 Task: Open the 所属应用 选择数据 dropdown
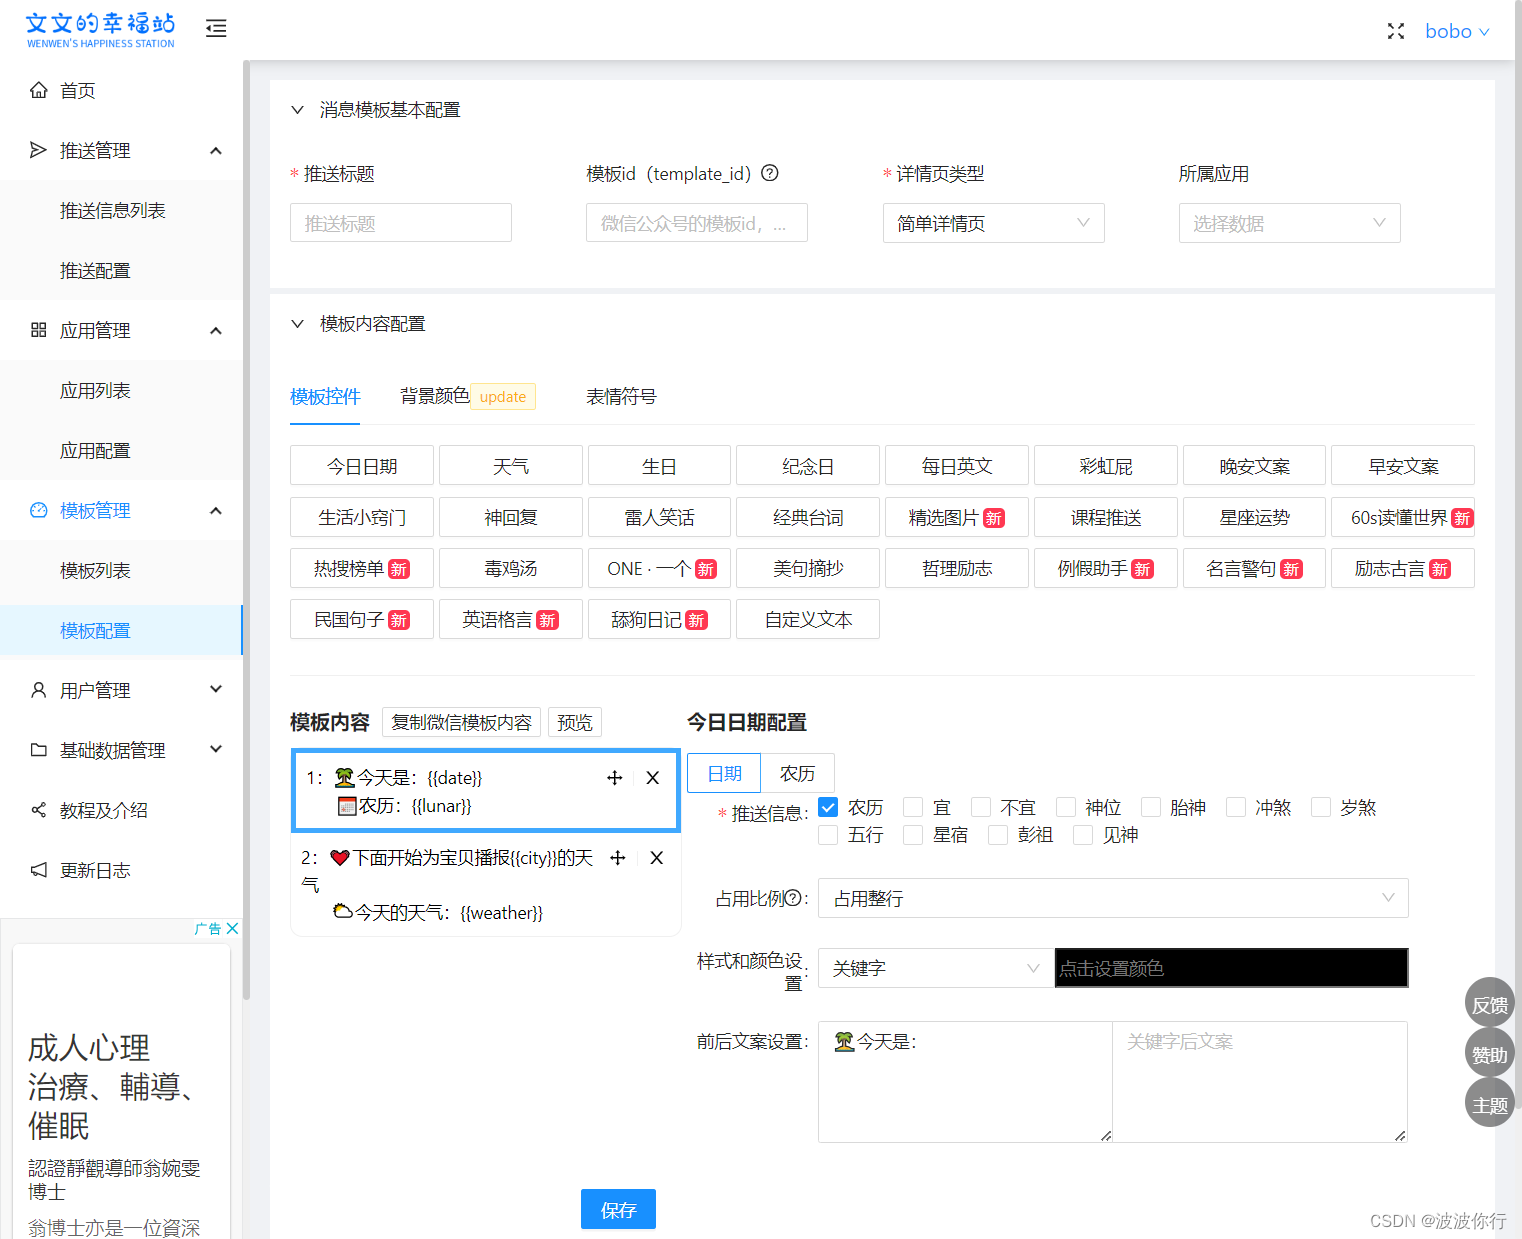1289,223
